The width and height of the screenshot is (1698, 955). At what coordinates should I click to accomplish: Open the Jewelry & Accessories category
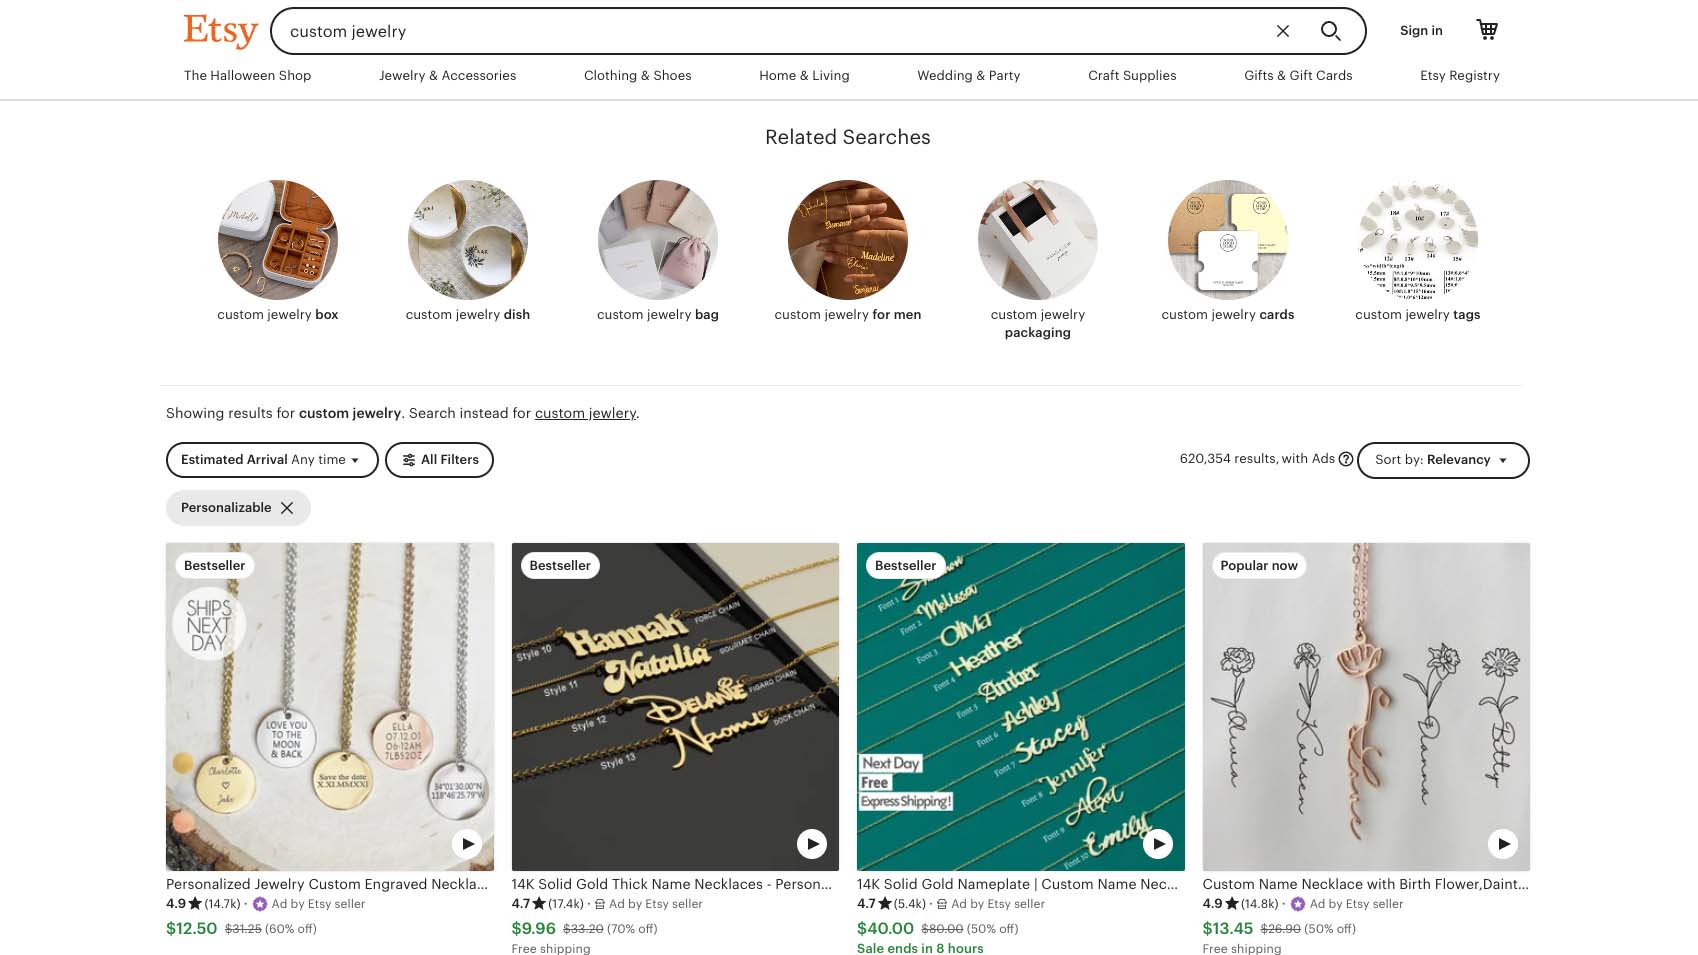point(448,75)
